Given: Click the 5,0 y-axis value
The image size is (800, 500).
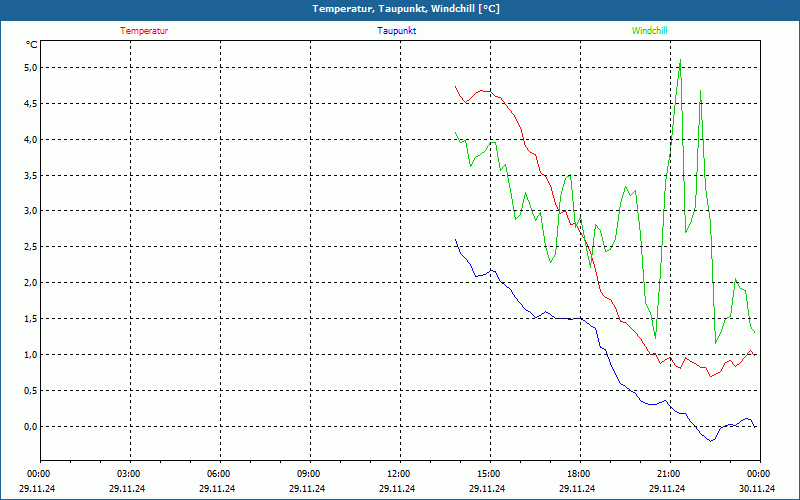Looking at the screenshot, I should [x=31, y=68].
